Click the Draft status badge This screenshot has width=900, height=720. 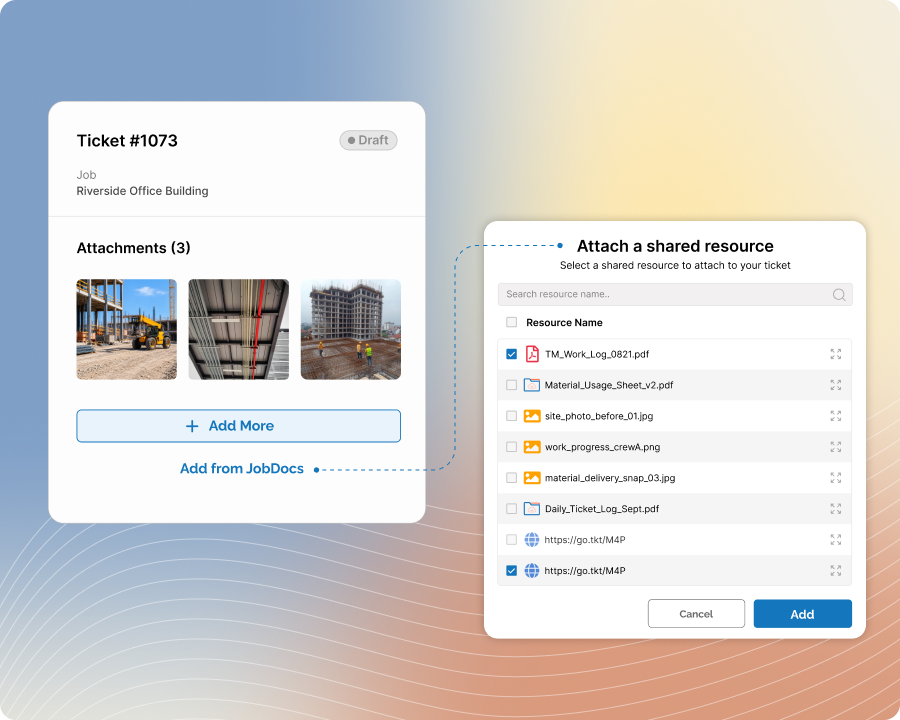point(368,140)
